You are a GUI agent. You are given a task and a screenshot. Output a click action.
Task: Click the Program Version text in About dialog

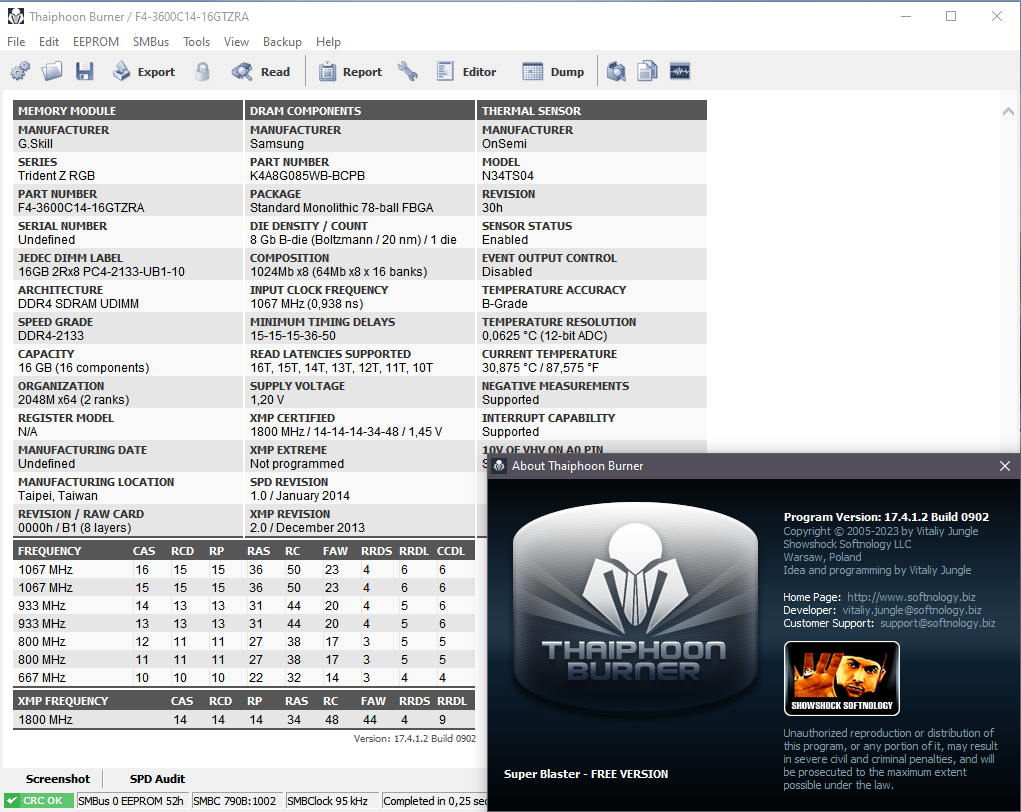[886, 517]
